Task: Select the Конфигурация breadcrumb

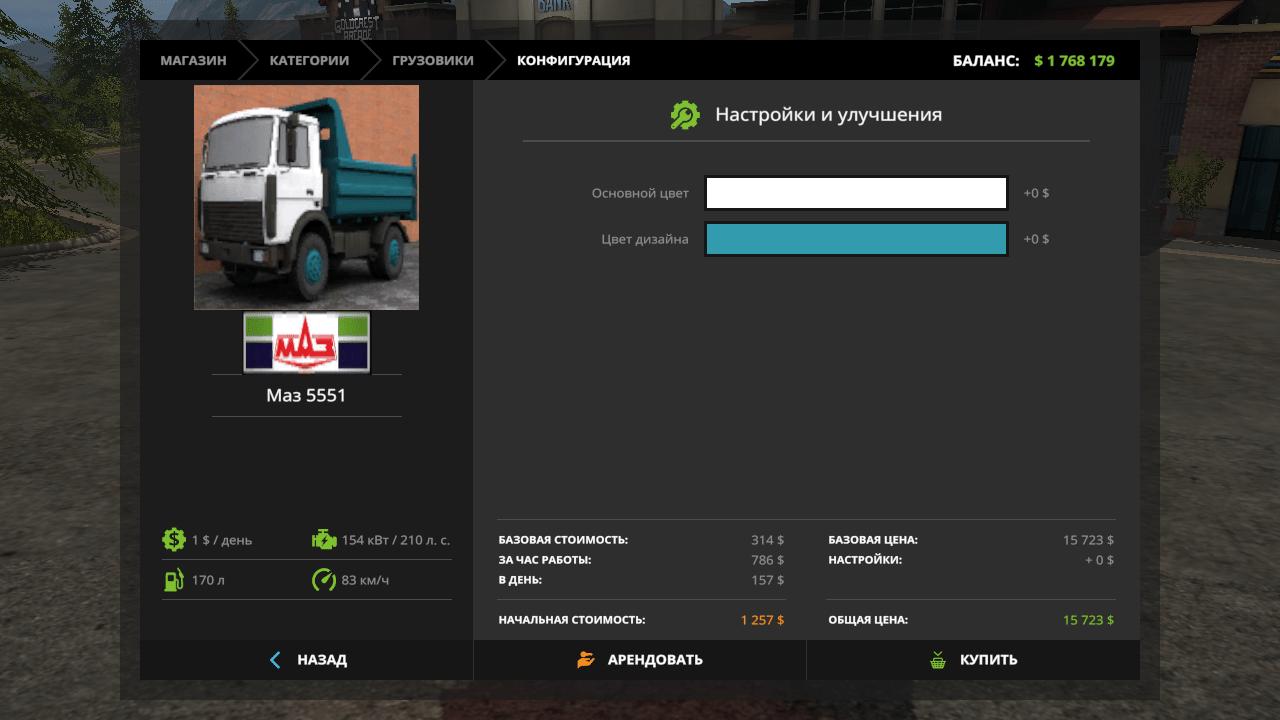Action: (x=573, y=60)
